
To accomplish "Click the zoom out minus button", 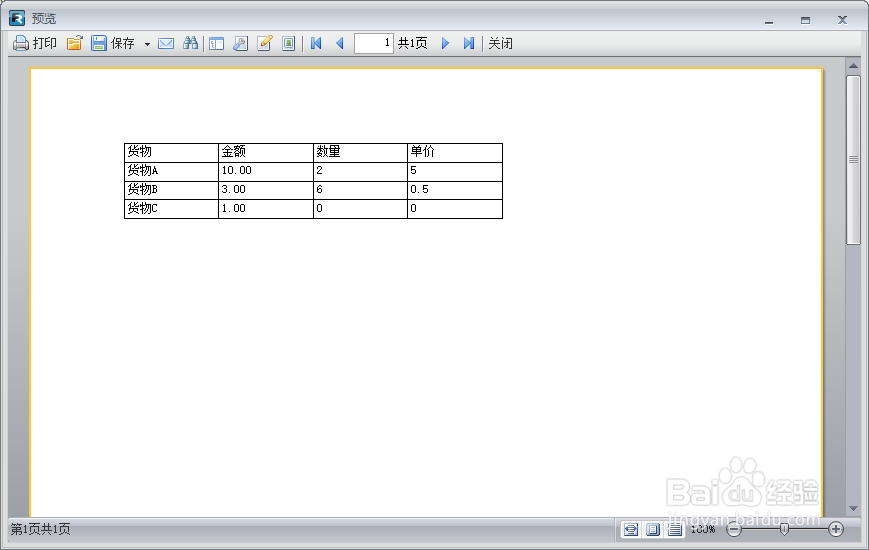I will [x=734, y=529].
